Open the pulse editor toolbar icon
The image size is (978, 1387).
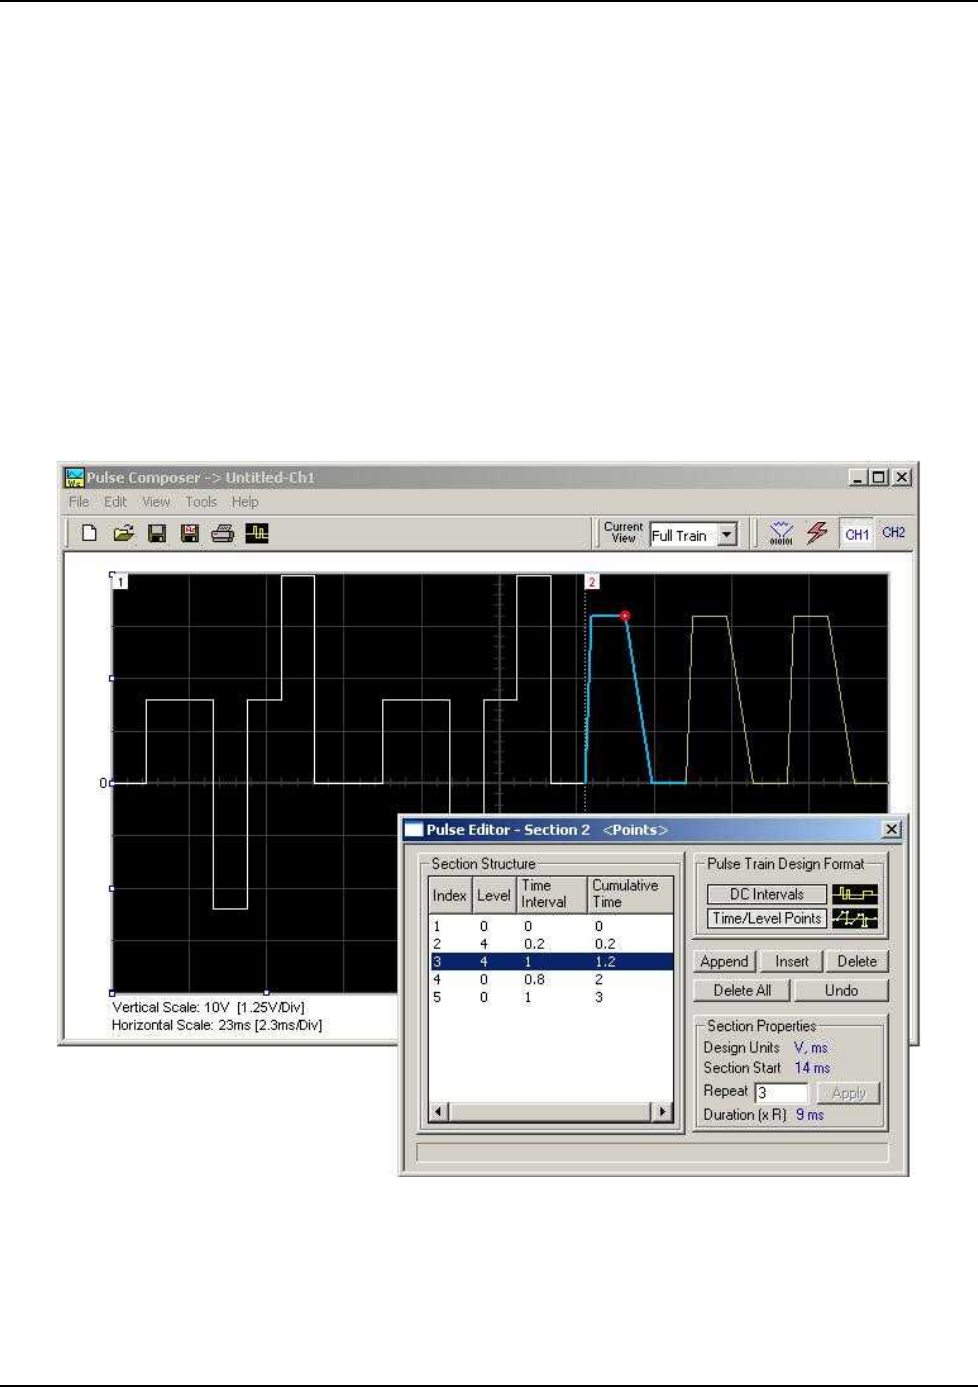[257, 533]
